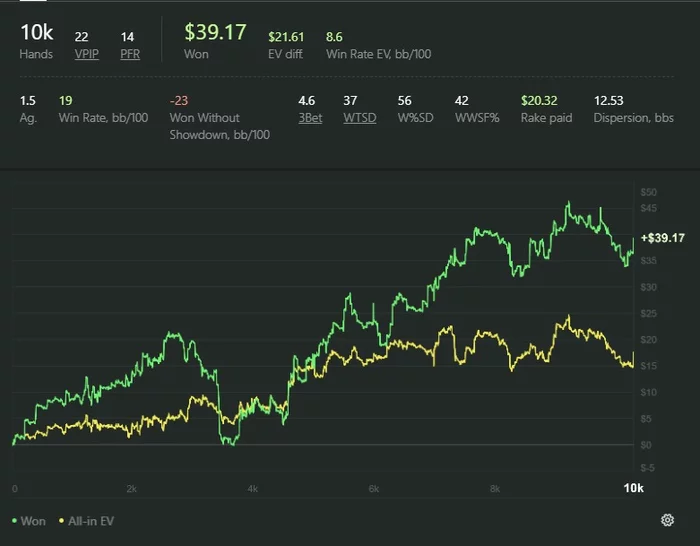Click the underlined VPIP stat label

coord(87,54)
